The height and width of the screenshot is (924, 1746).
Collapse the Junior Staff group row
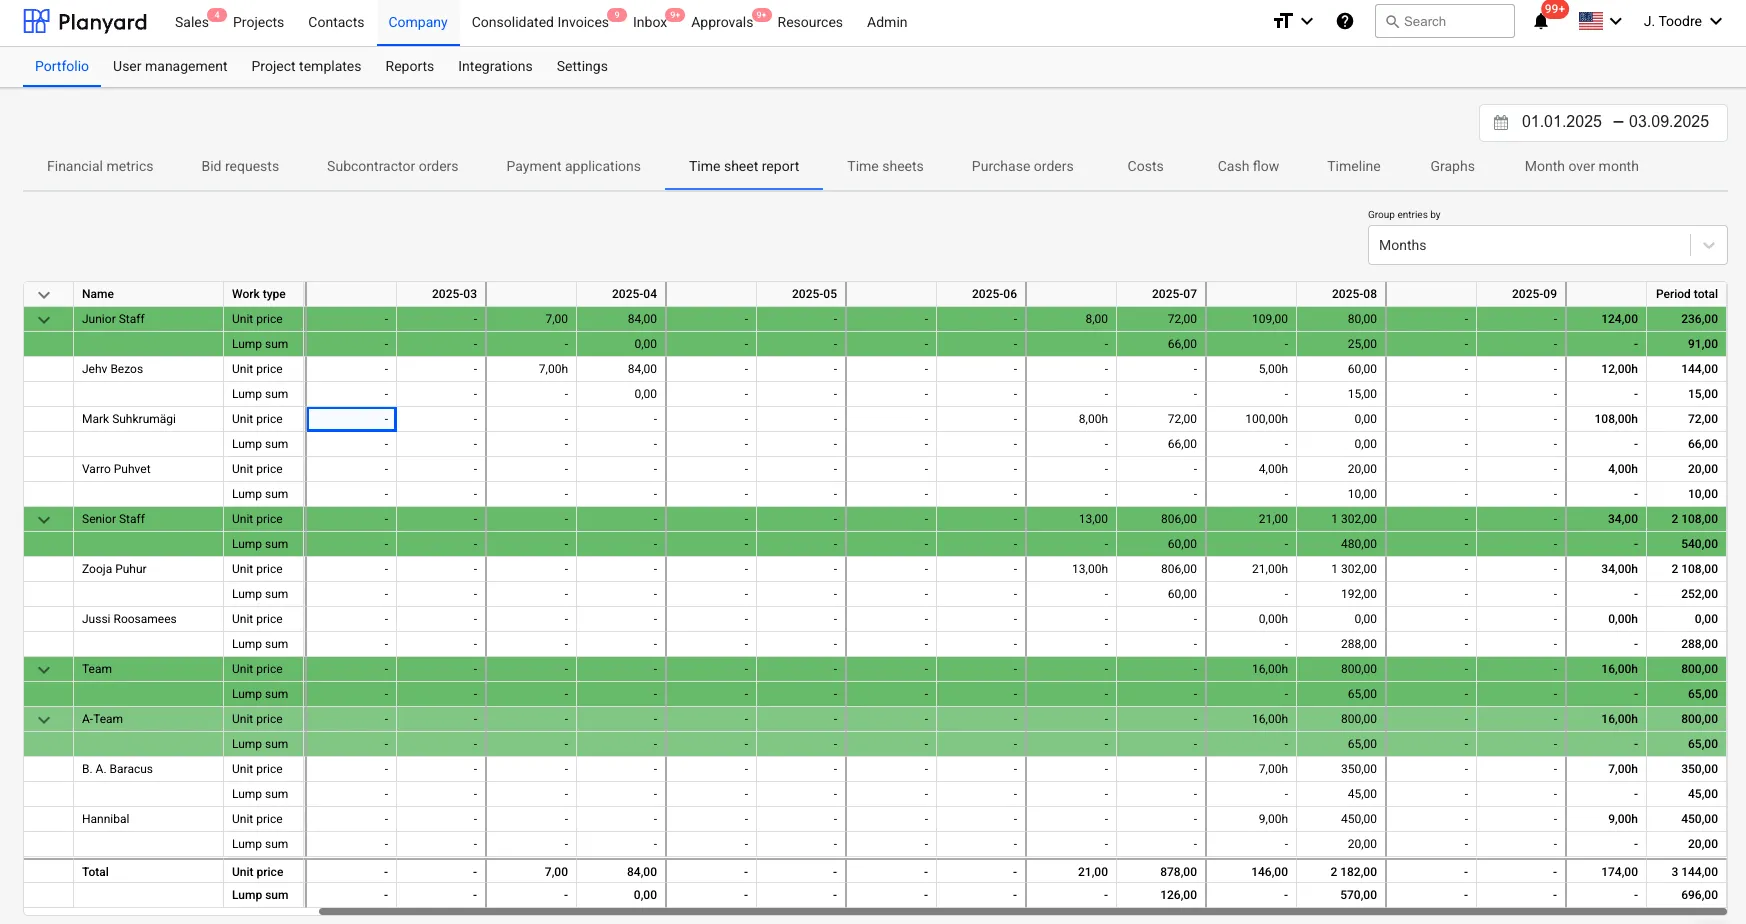pyautogui.click(x=44, y=318)
